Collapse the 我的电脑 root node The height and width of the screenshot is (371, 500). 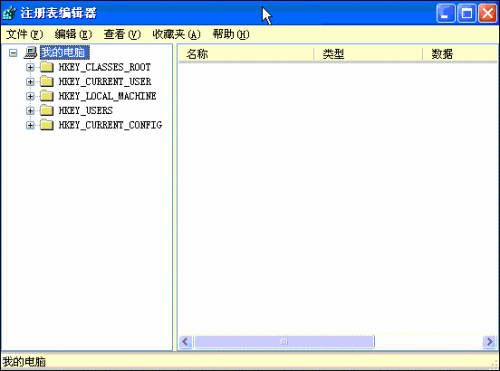[x=13, y=53]
